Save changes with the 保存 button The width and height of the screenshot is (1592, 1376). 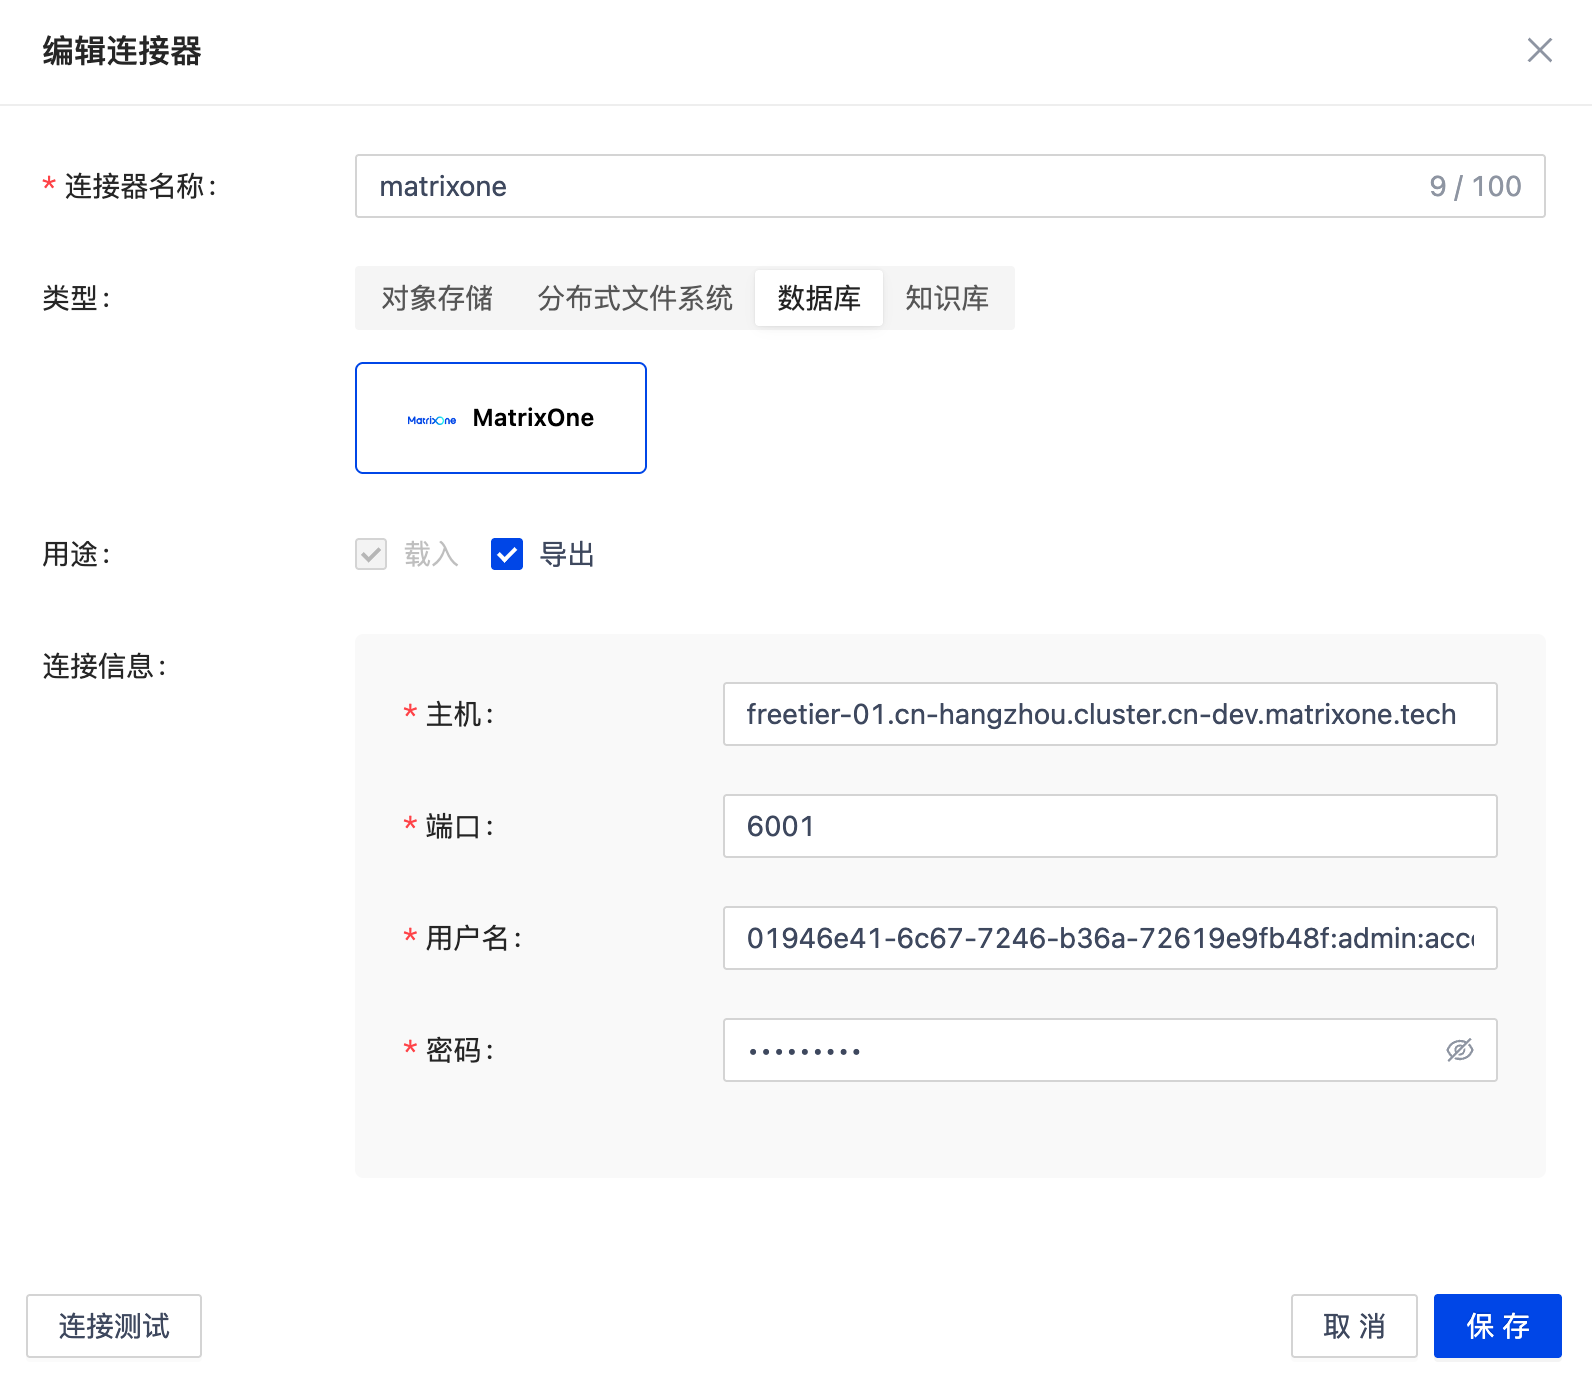pos(1497,1326)
